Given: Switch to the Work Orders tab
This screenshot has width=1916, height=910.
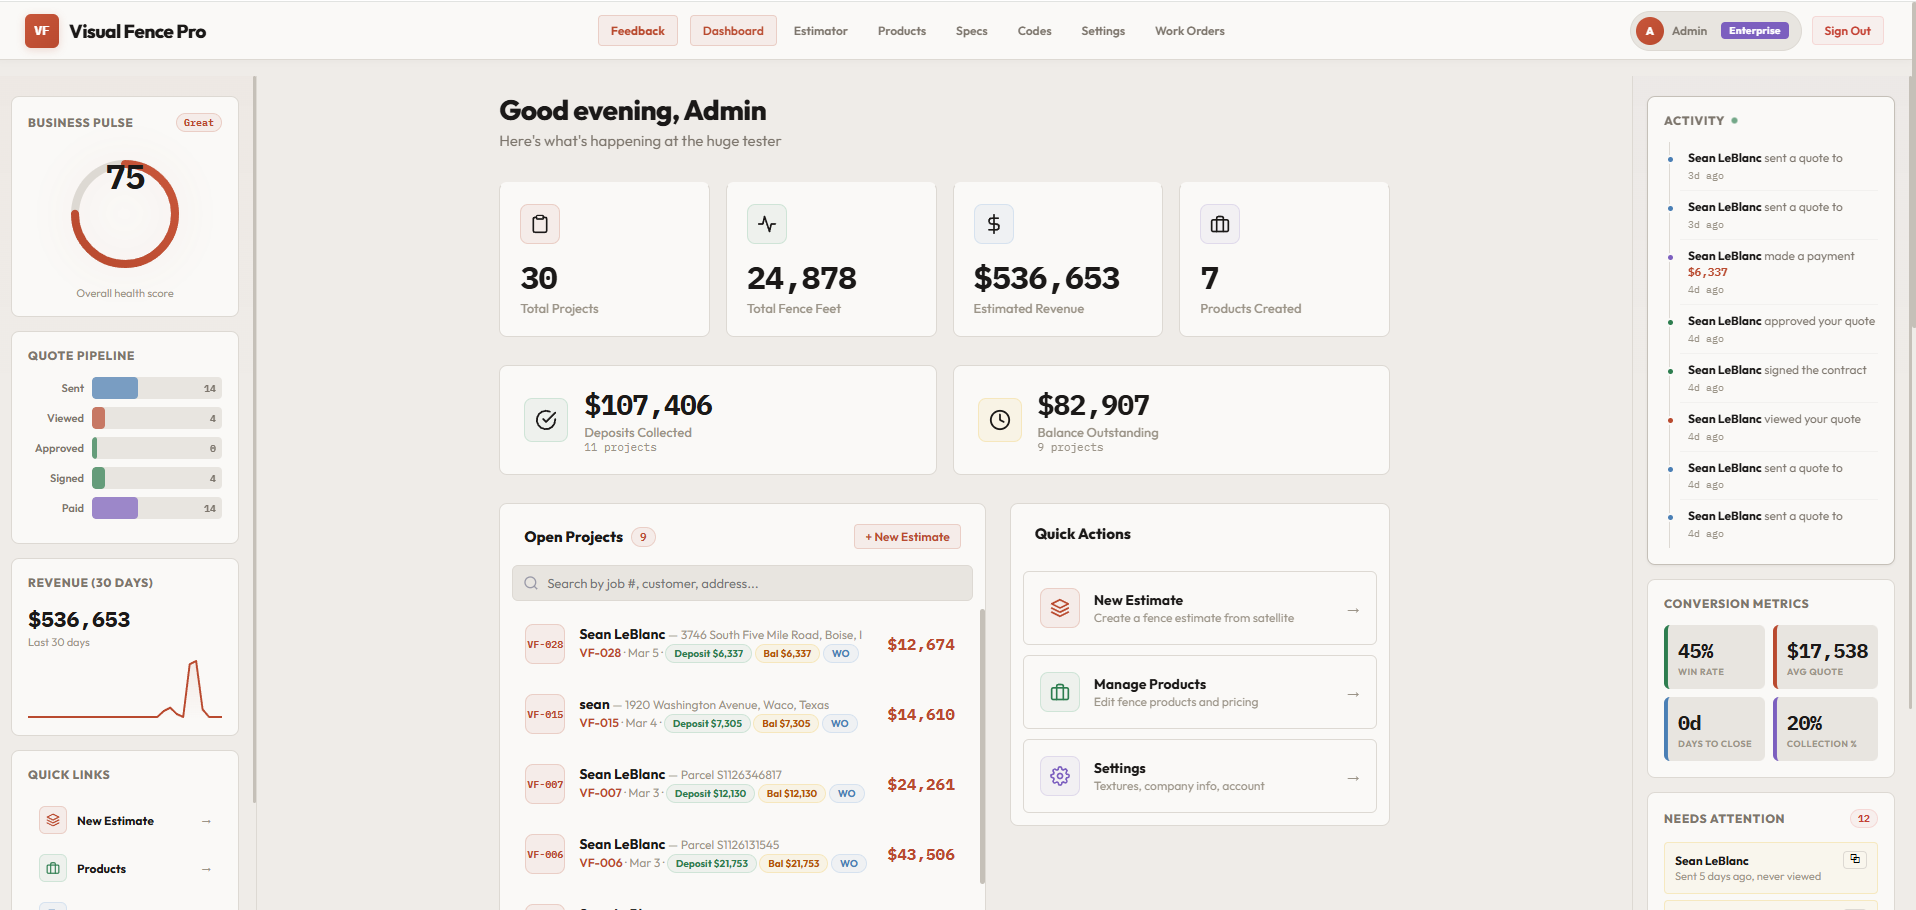Looking at the screenshot, I should pyautogui.click(x=1189, y=31).
